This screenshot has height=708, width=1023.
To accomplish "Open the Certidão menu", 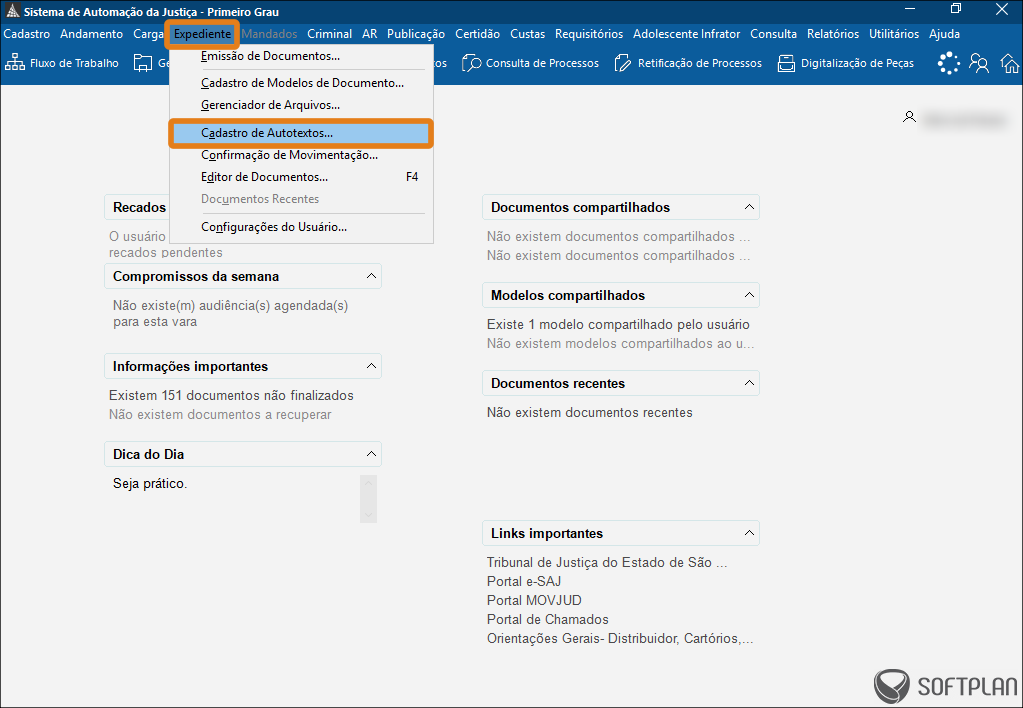I will (x=478, y=34).
